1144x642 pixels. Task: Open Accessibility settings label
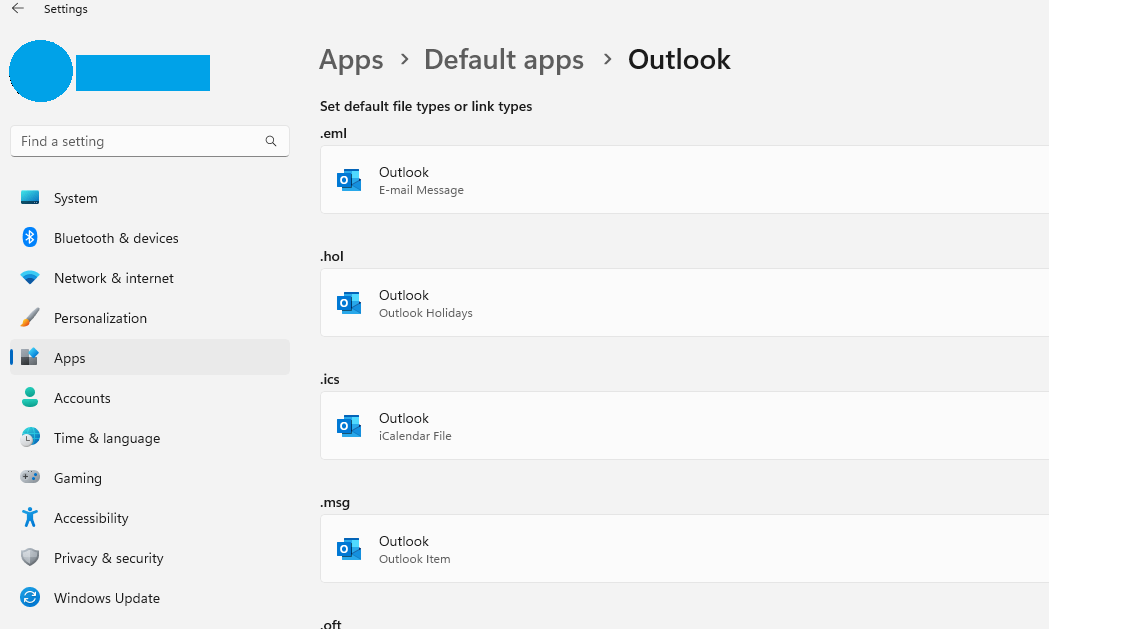click(91, 519)
